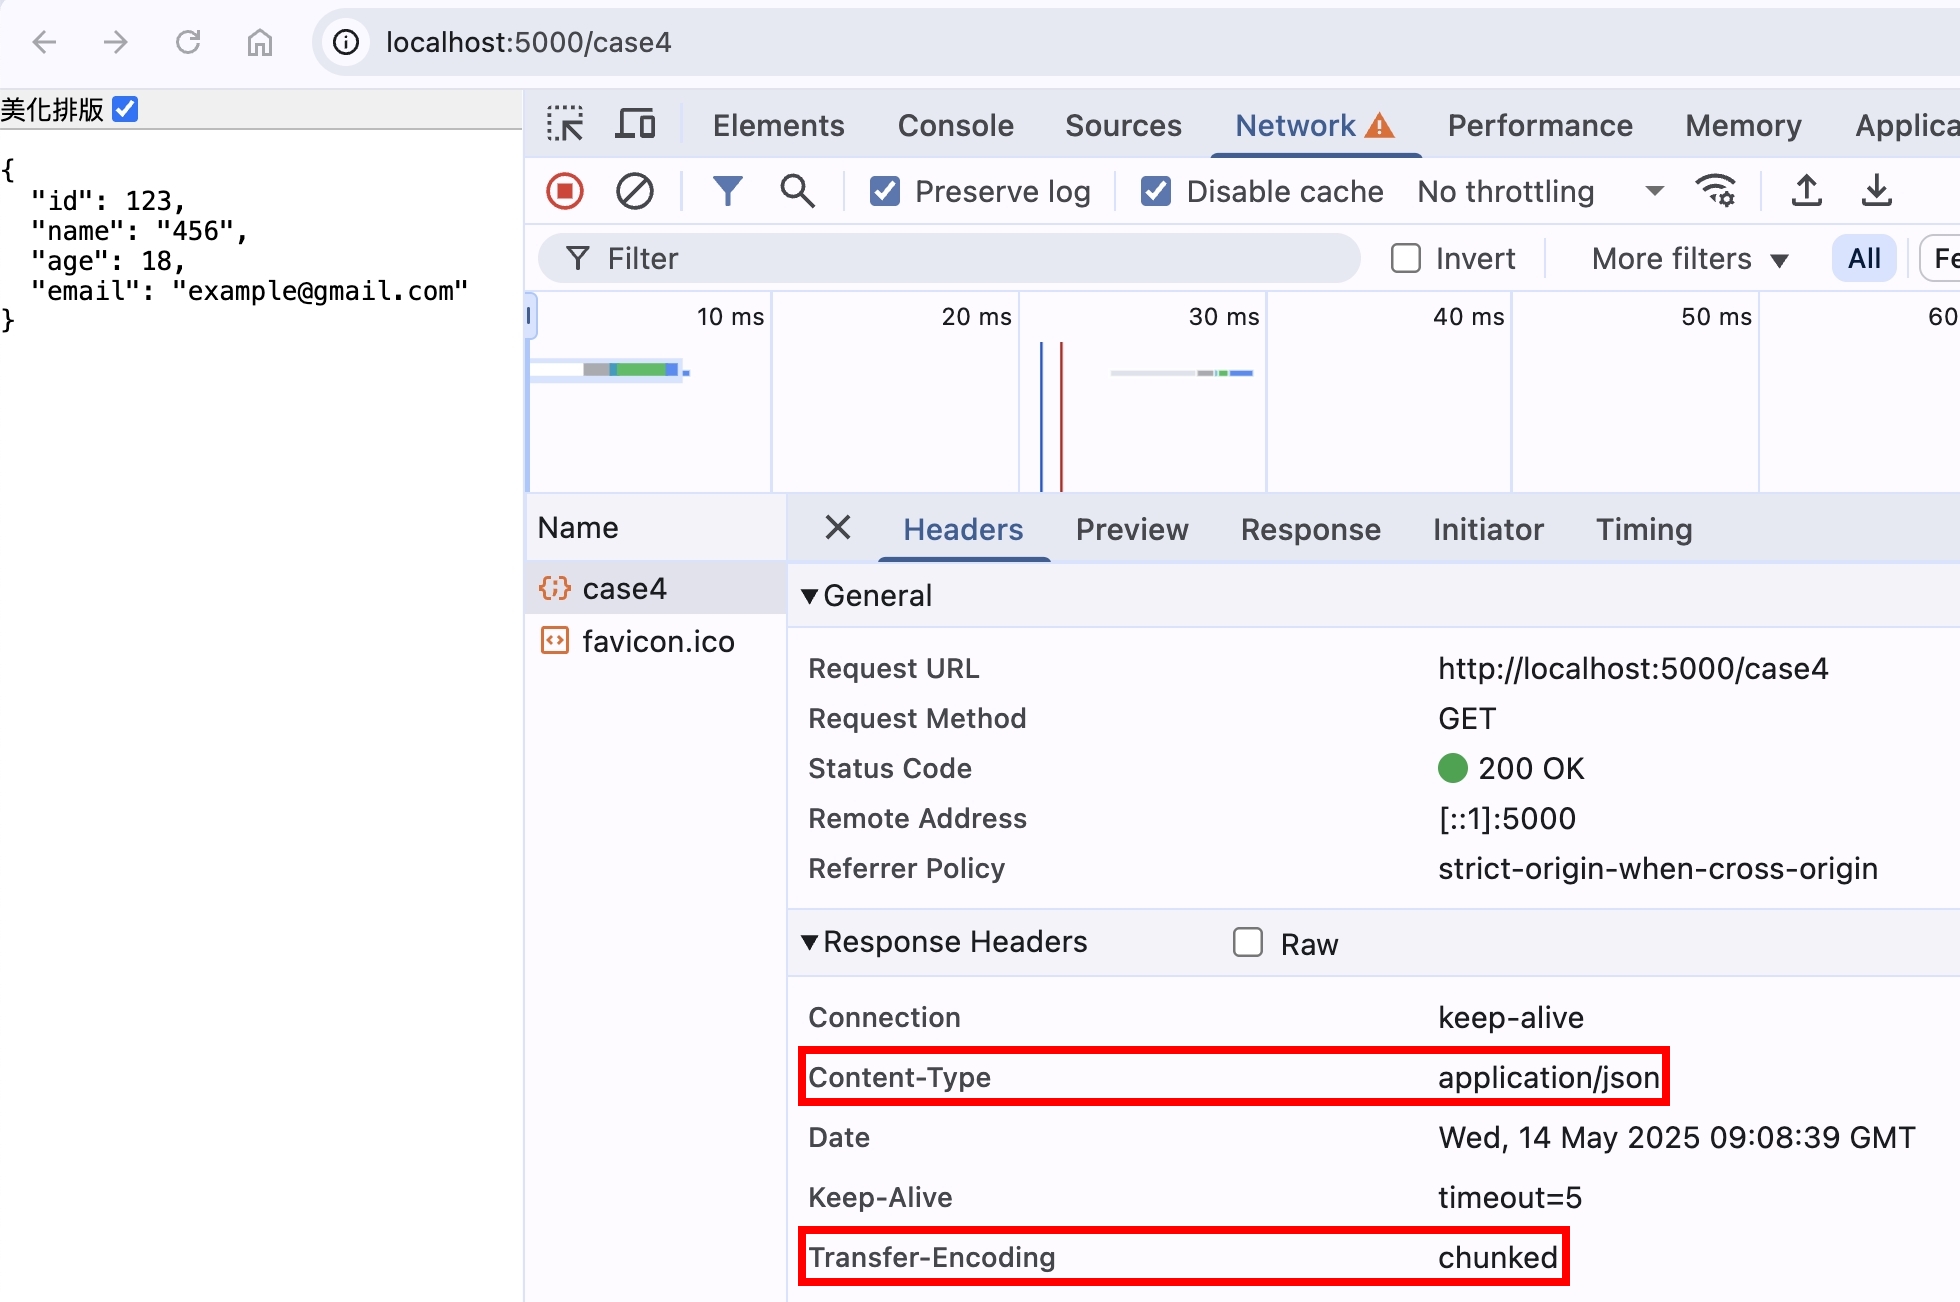The image size is (1960, 1302).
Task: Select the favicon.ico request row
Action: click(656, 641)
